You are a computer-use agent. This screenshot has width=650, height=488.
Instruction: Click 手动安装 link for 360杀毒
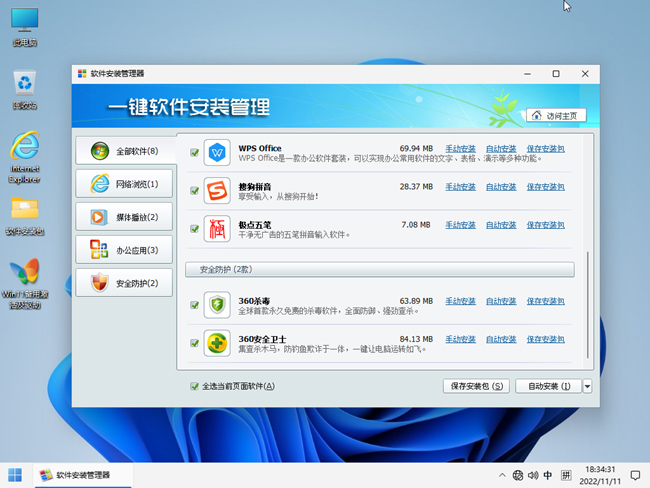(460, 301)
